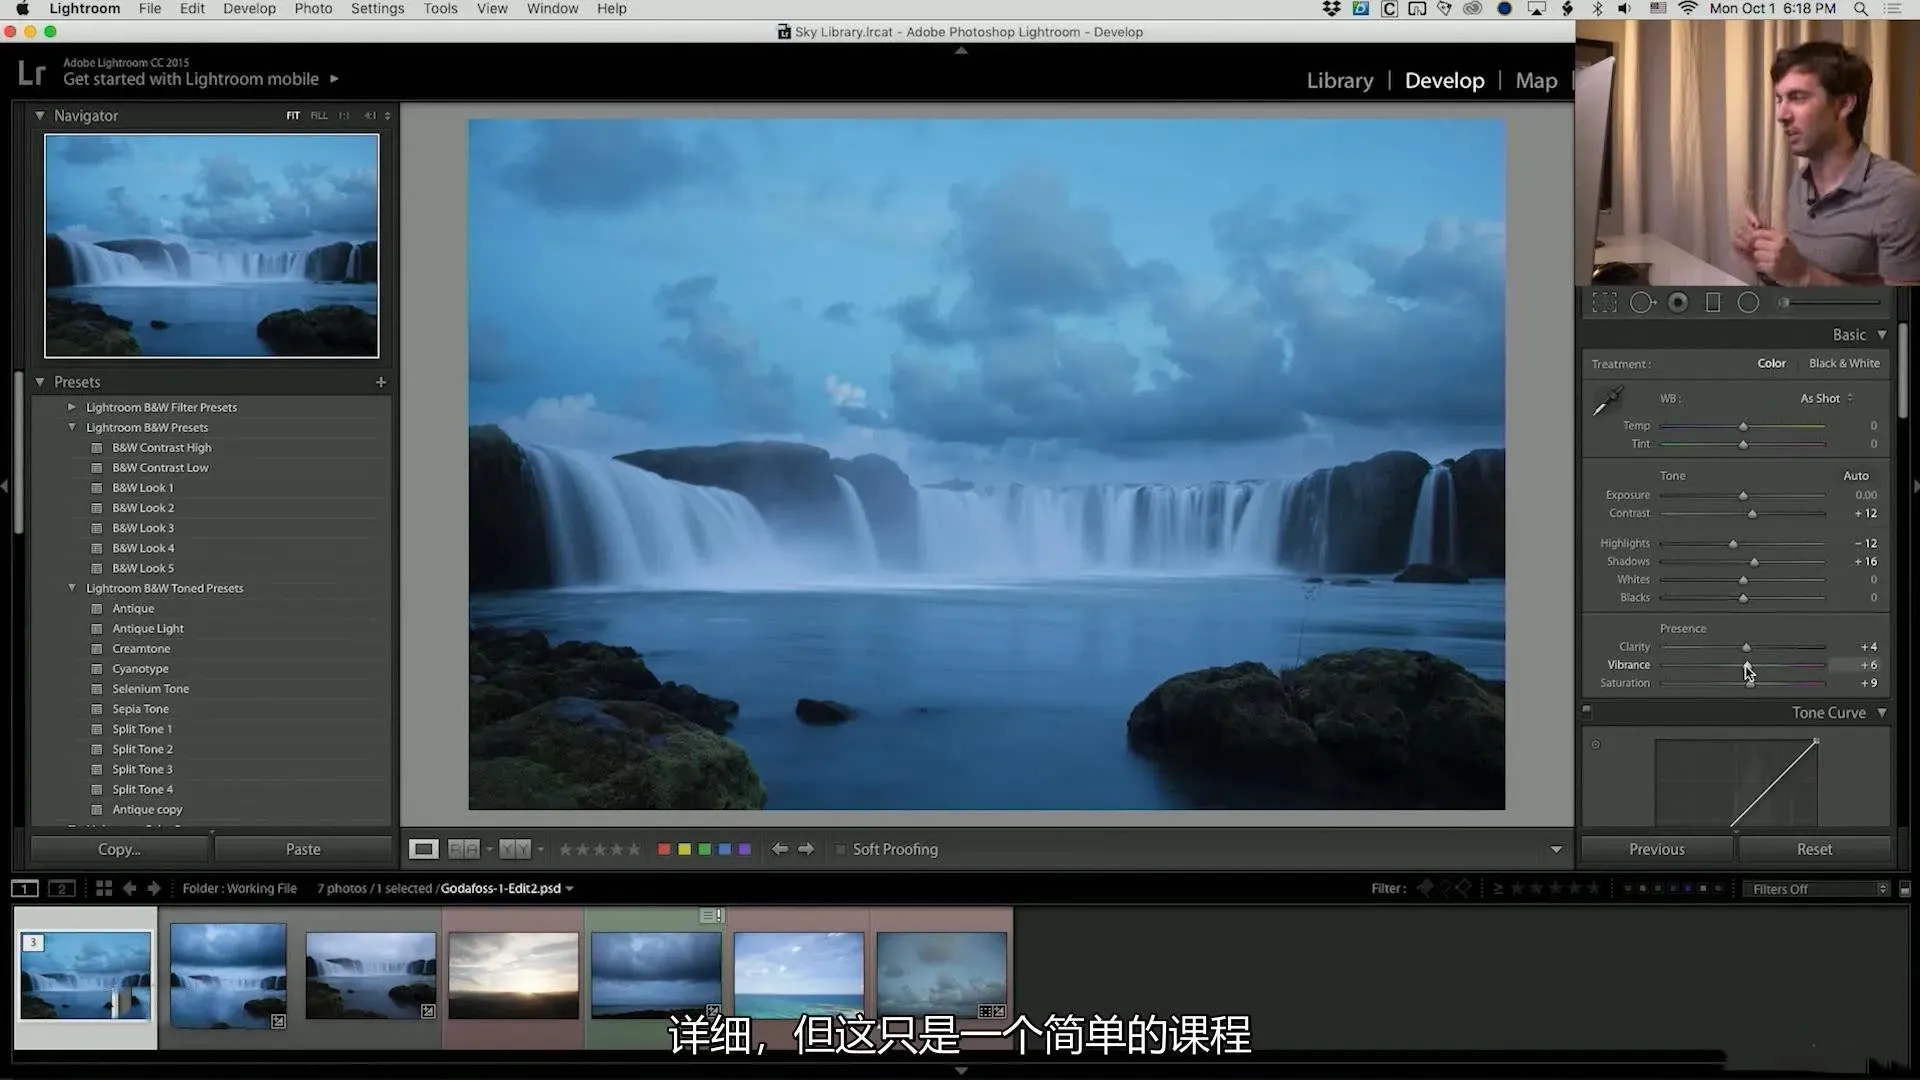Toggle the Tone Curve panel switch
The height and width of the screenshot is (1080, 1920).
tap(1587, 712)
